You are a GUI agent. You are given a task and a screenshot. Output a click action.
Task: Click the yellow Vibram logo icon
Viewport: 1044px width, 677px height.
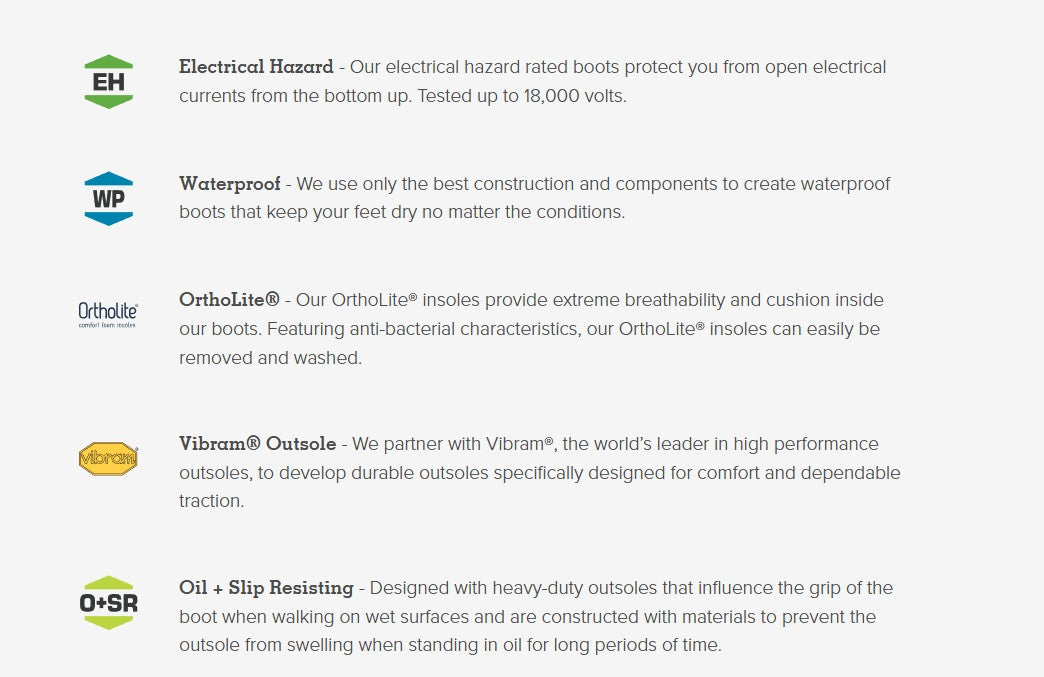pos(108,459)
